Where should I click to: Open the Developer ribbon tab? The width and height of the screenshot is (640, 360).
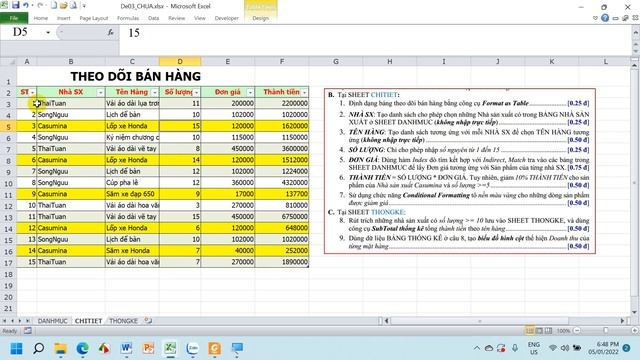click(x=227, y=18)
